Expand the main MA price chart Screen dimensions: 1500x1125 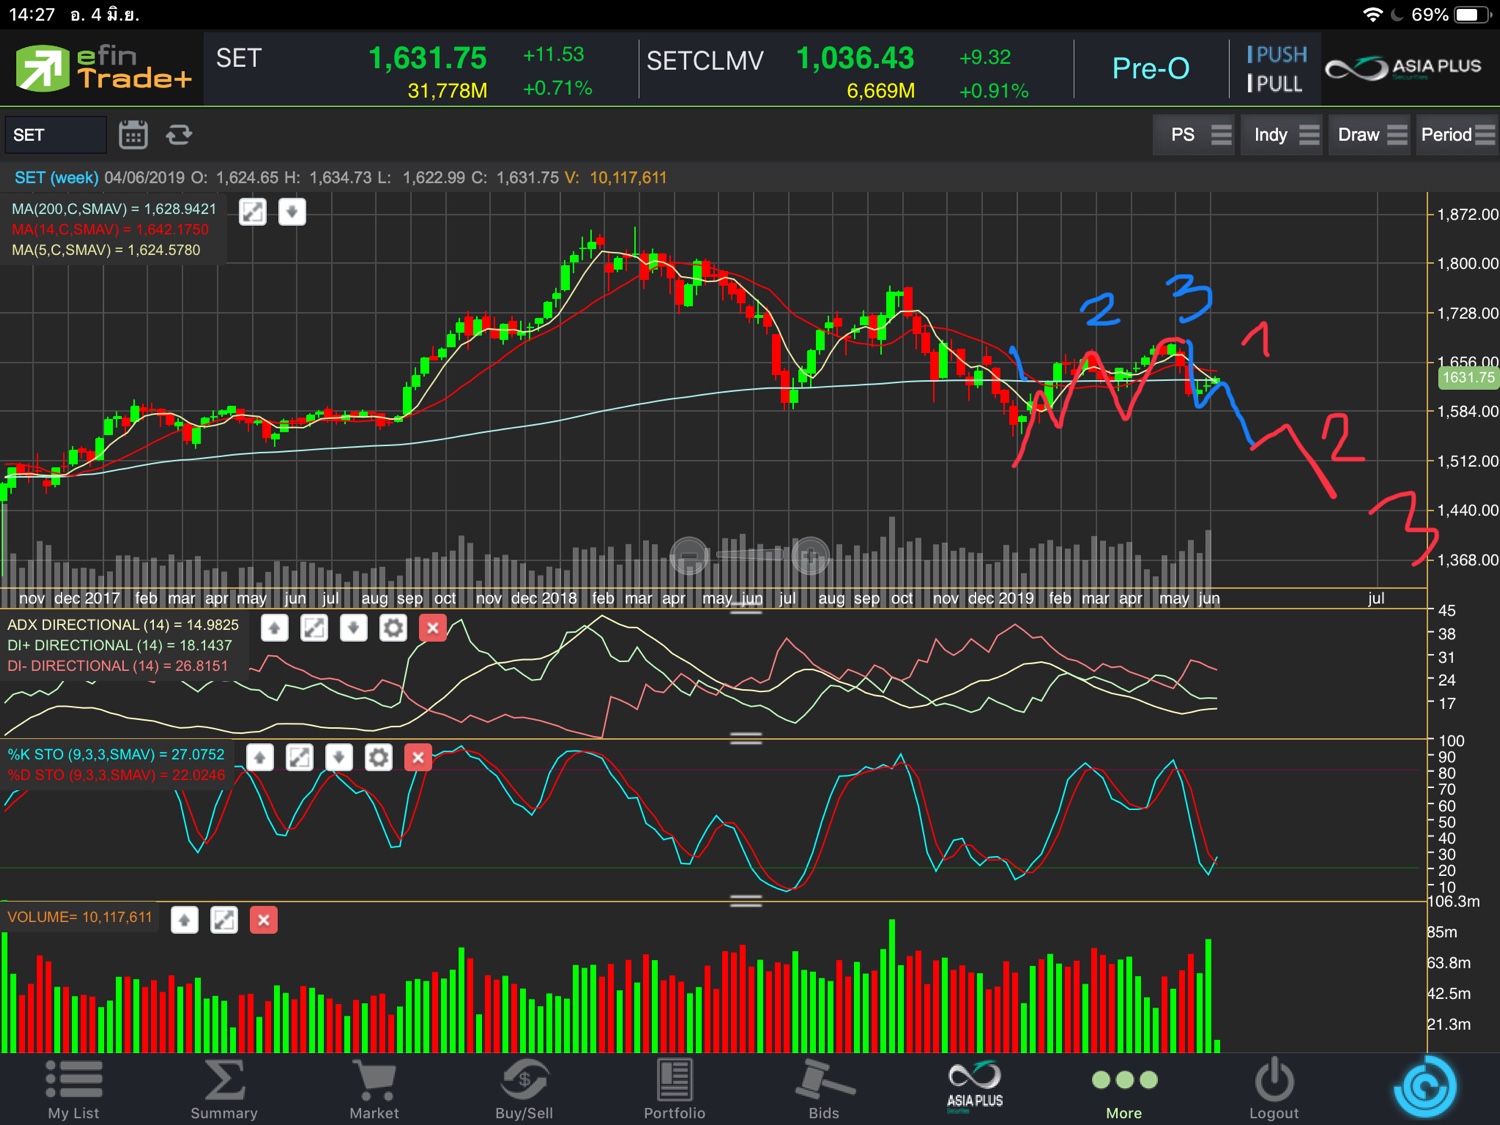[253, 212]
